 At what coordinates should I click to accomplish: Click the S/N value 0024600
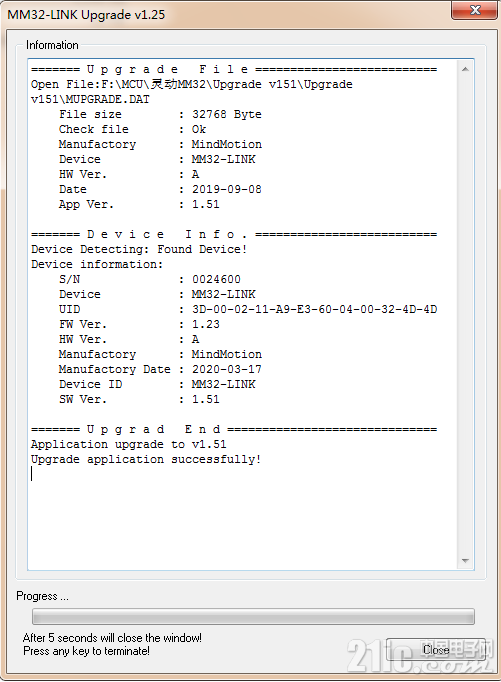point(216,279)
